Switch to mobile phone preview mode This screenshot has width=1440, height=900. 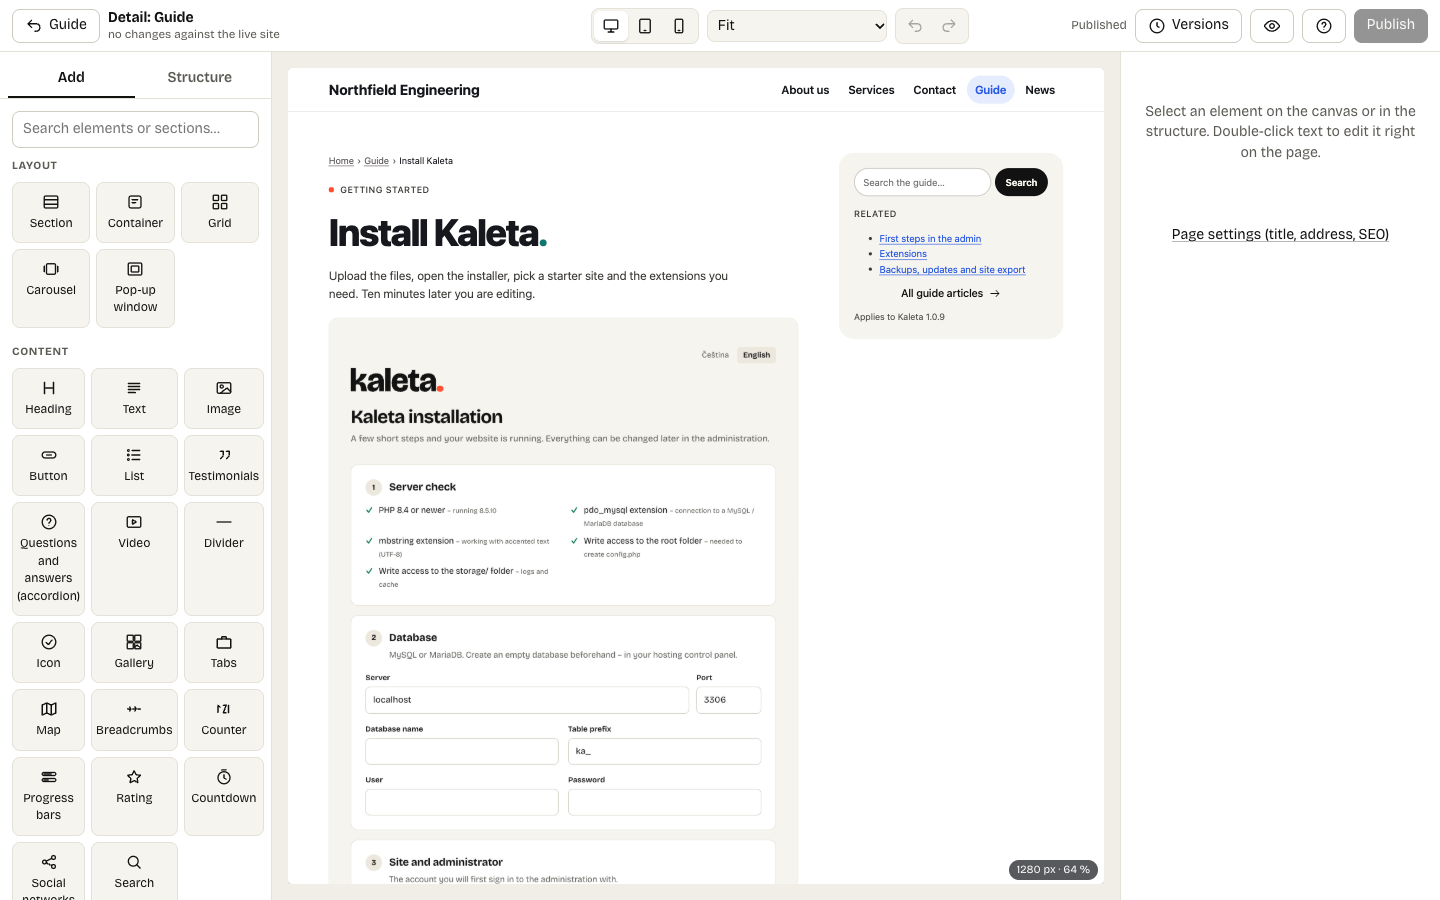[x=679, y=26]
